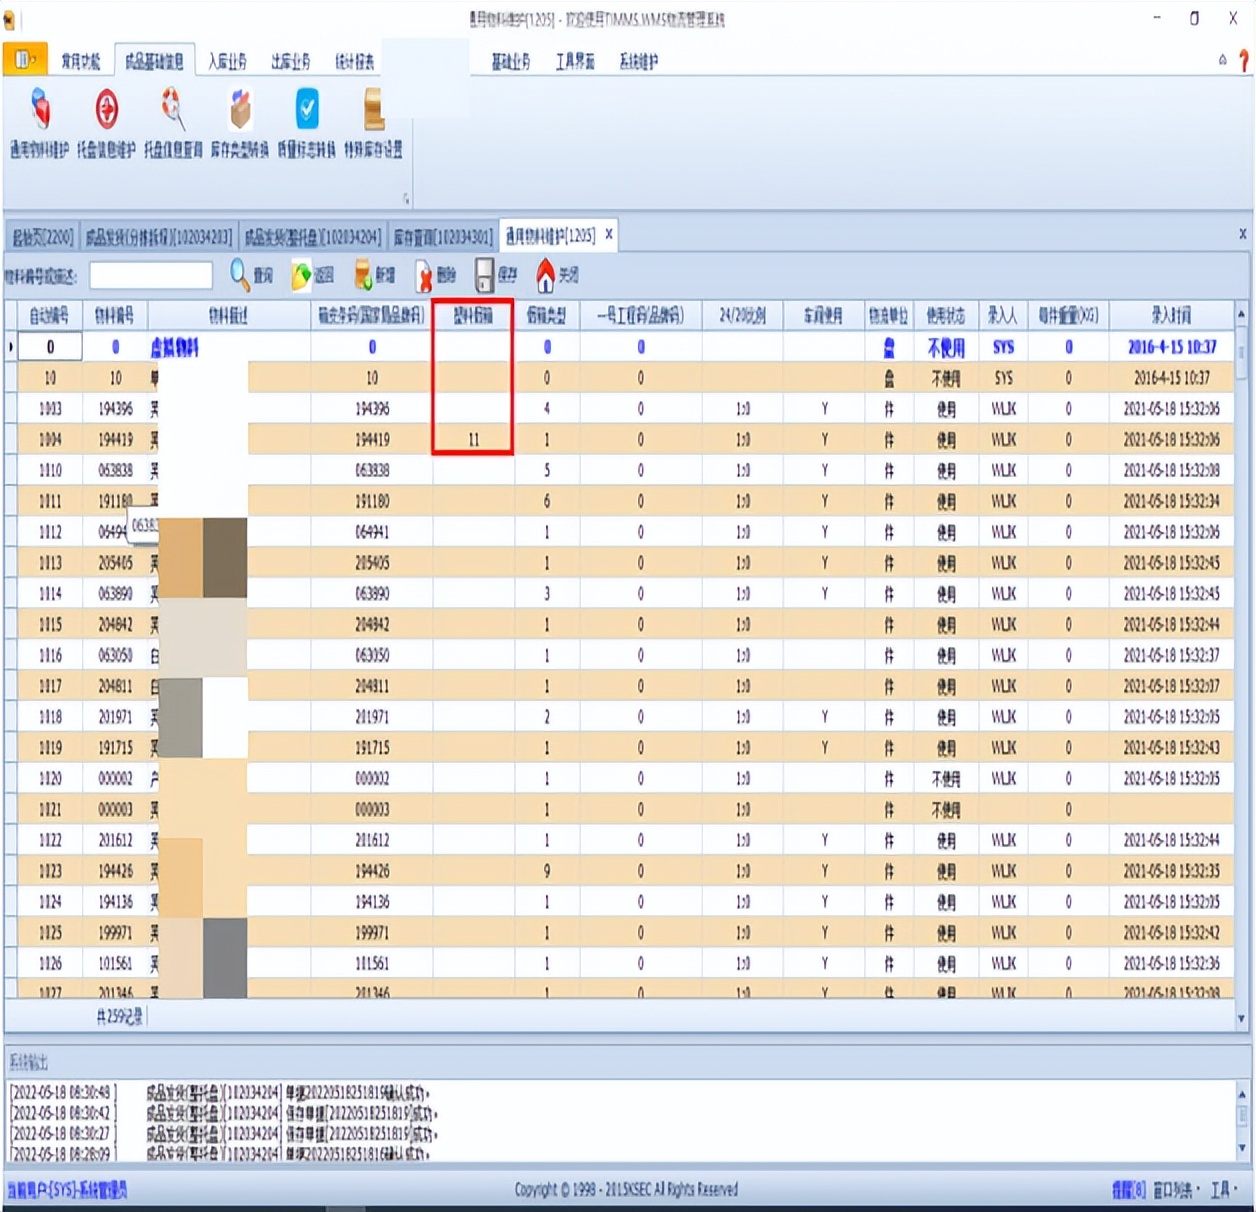Sort by the 录入时间 column header
Image resolution: width=1256 pixels, height=1212 pixels.
(1170, 316)
